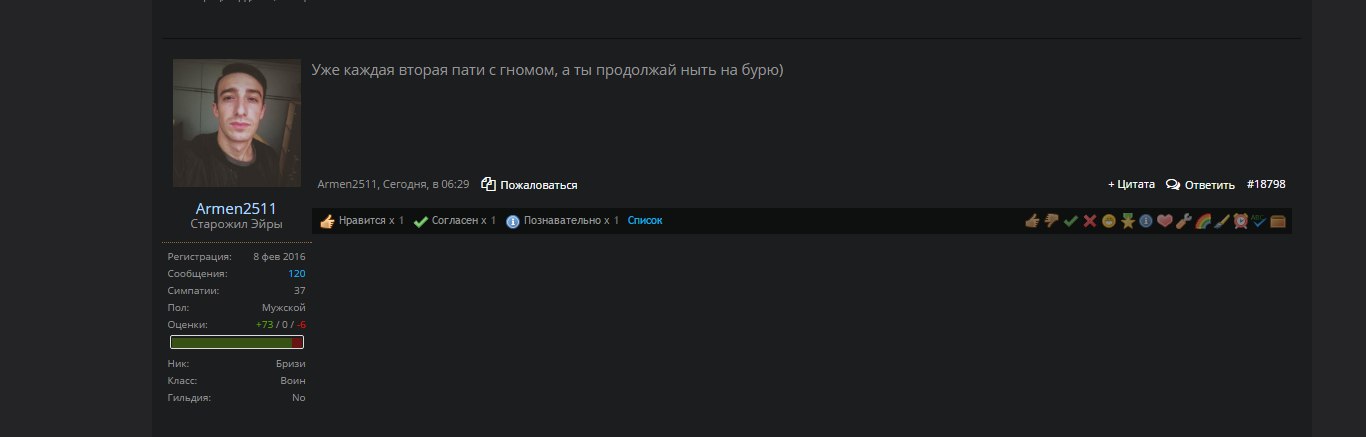Viewport: 1366px width, 437px height.
Task: Give the heart rating to post
Action: 1164,221
